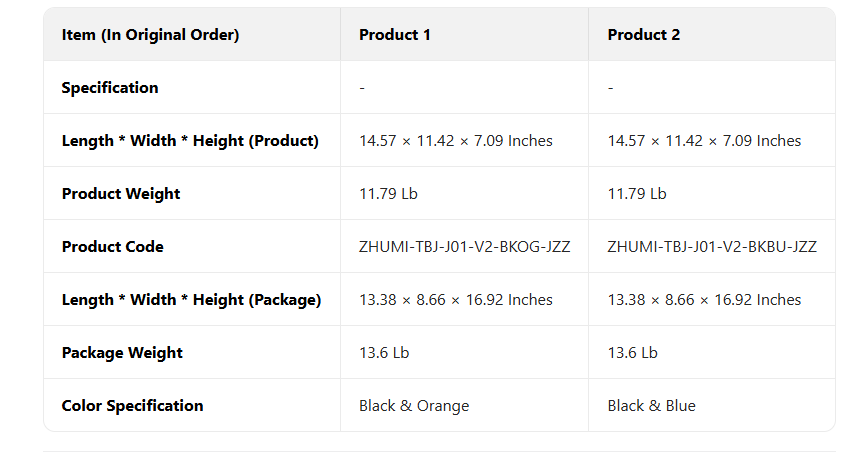The width and height of the screenshot is (866, 456).
Task: Click the "Item (In Original Order)" column header
Action: point(150,35)
